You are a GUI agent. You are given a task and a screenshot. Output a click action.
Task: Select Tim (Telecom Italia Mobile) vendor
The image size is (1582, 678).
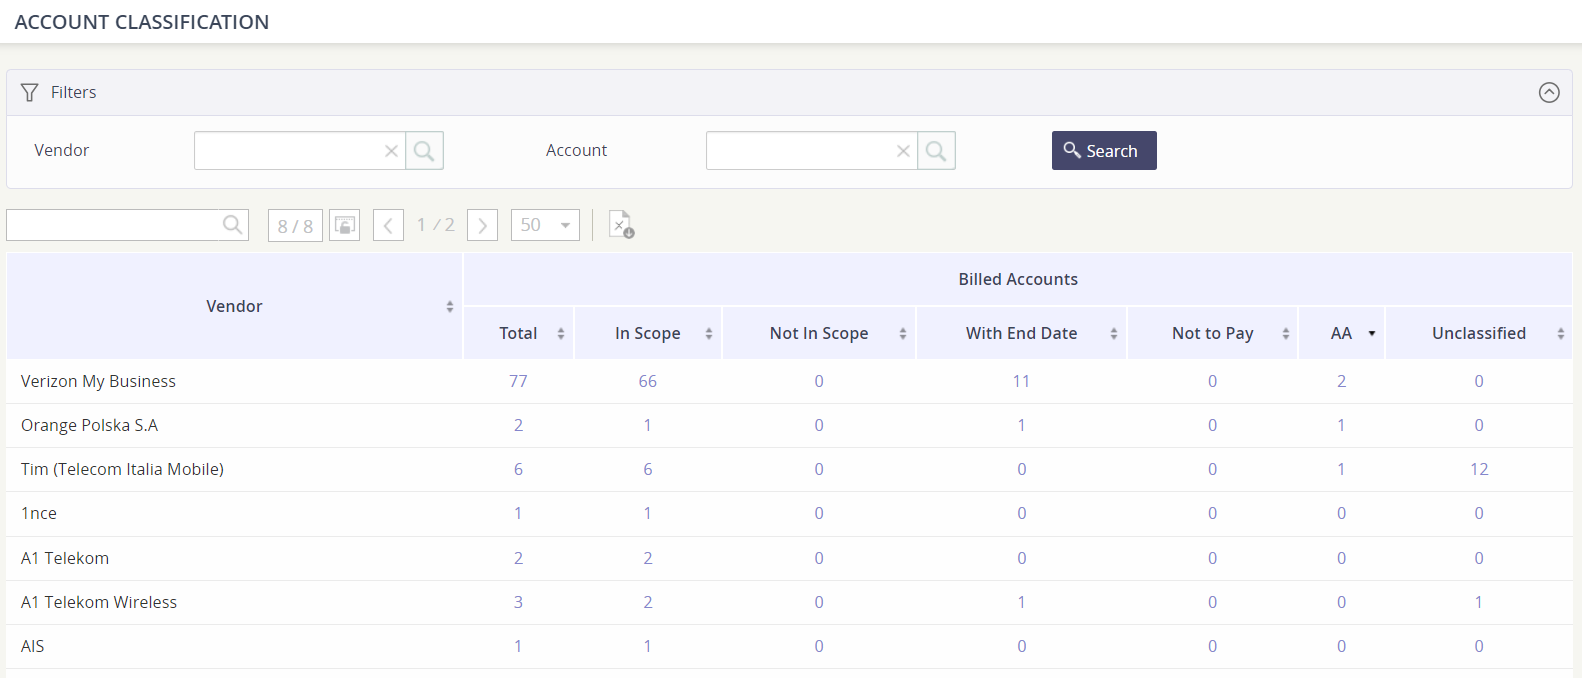tap(122, 469)
